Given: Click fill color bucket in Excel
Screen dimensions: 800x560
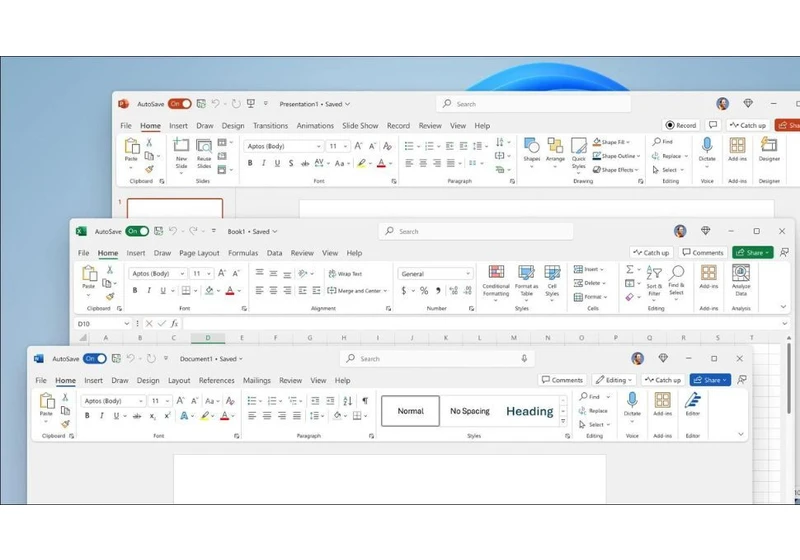Looking at the screenshot, I should click(209, 290).
